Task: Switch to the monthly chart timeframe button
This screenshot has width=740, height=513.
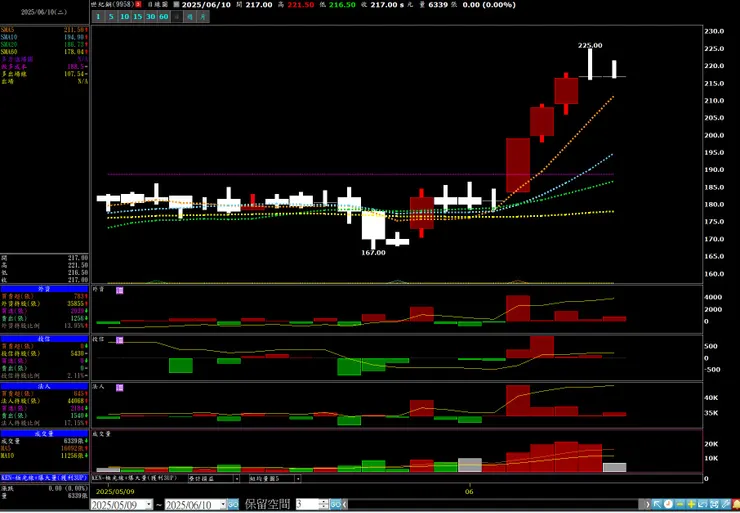Action: (203, 17)
